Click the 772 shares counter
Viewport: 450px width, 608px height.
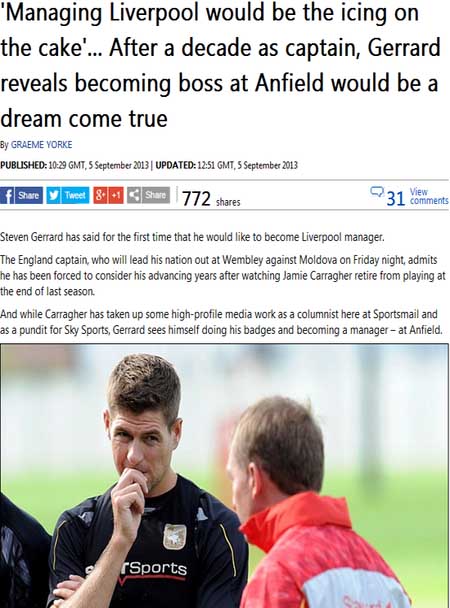click(197, 199)
